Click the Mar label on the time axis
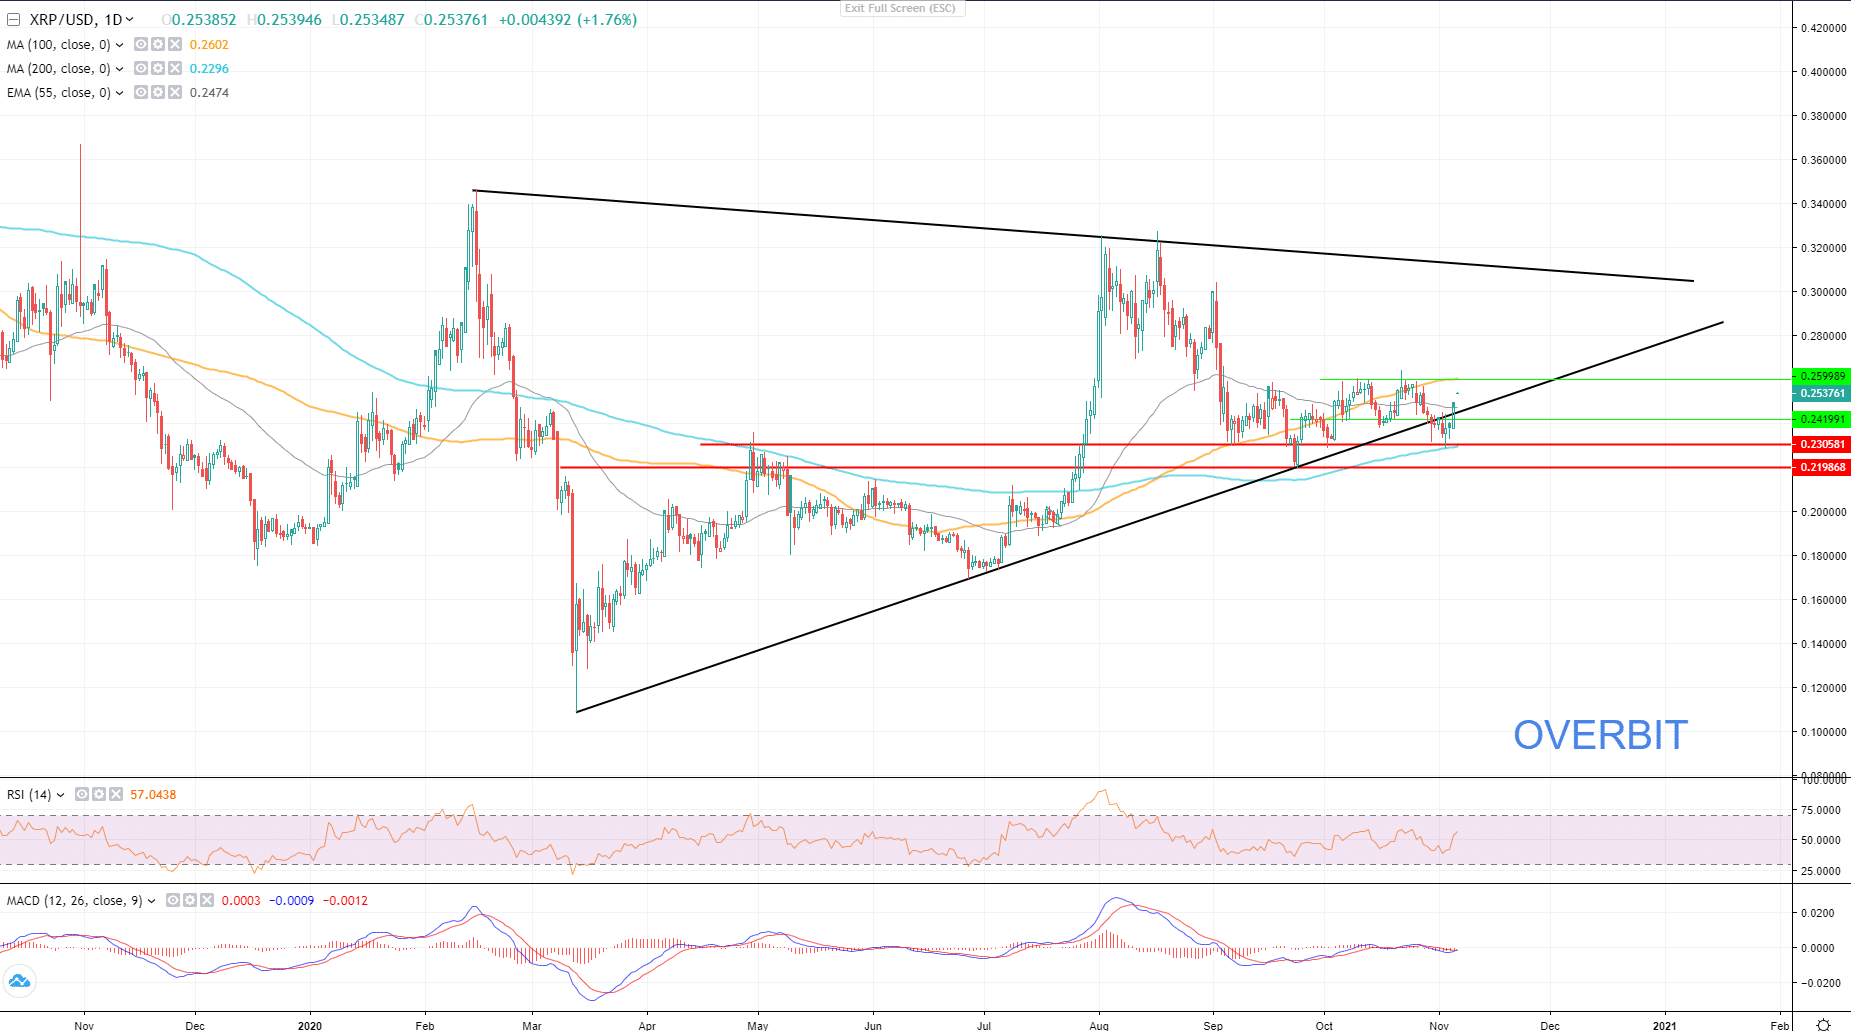Viewport: 1851px width, 1031px height. [532, 1025]
